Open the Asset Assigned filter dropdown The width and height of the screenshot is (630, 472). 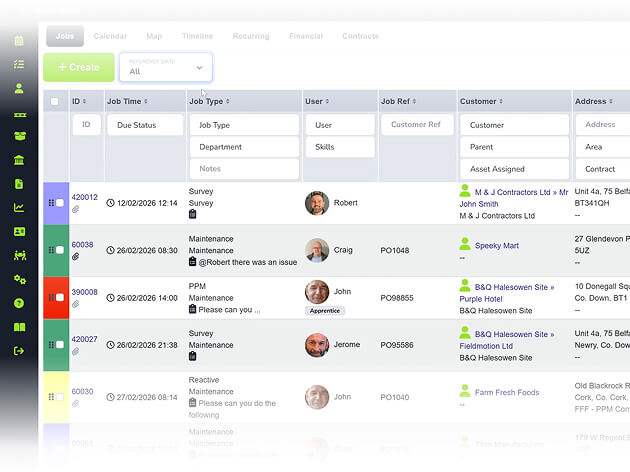pyautogui.click(x=515, y=169)
